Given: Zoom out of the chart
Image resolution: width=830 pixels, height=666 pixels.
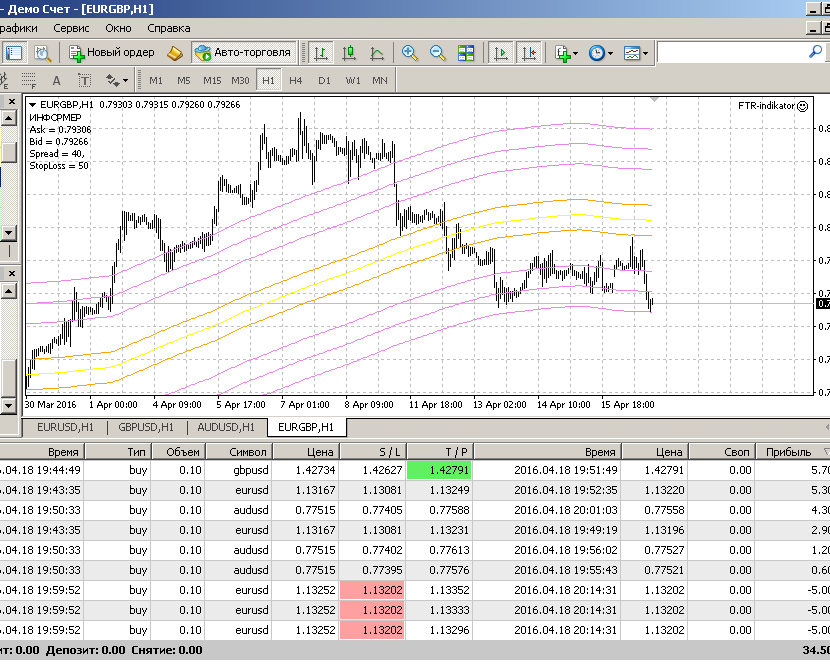Looking at the screenshot, I should [438, 53].
